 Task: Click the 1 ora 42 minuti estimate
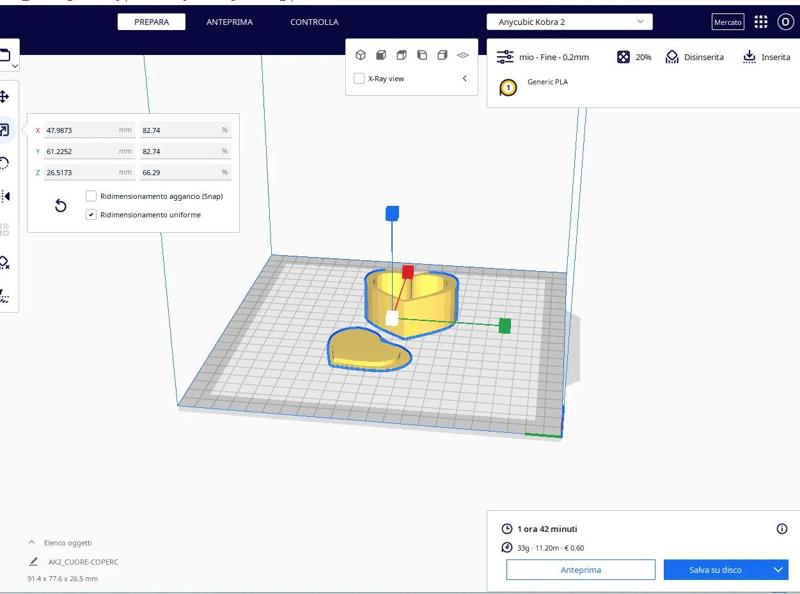click(547, 529)
